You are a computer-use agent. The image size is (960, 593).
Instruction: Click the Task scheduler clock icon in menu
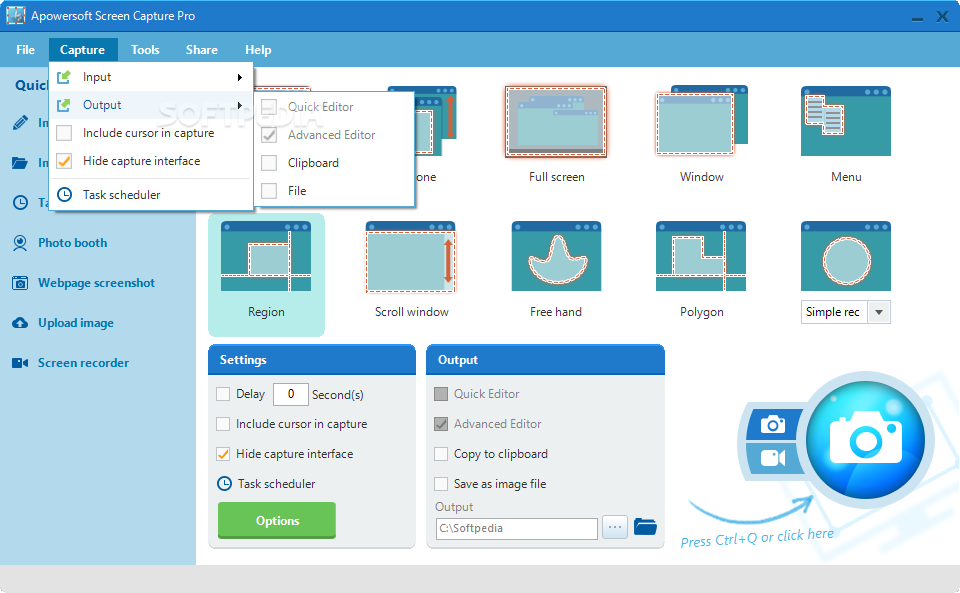tap(64, 195)
